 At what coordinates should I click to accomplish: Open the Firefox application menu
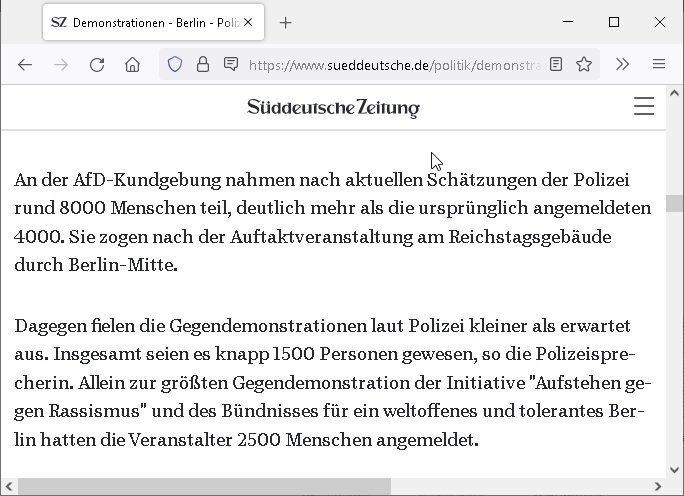point(659,65)
